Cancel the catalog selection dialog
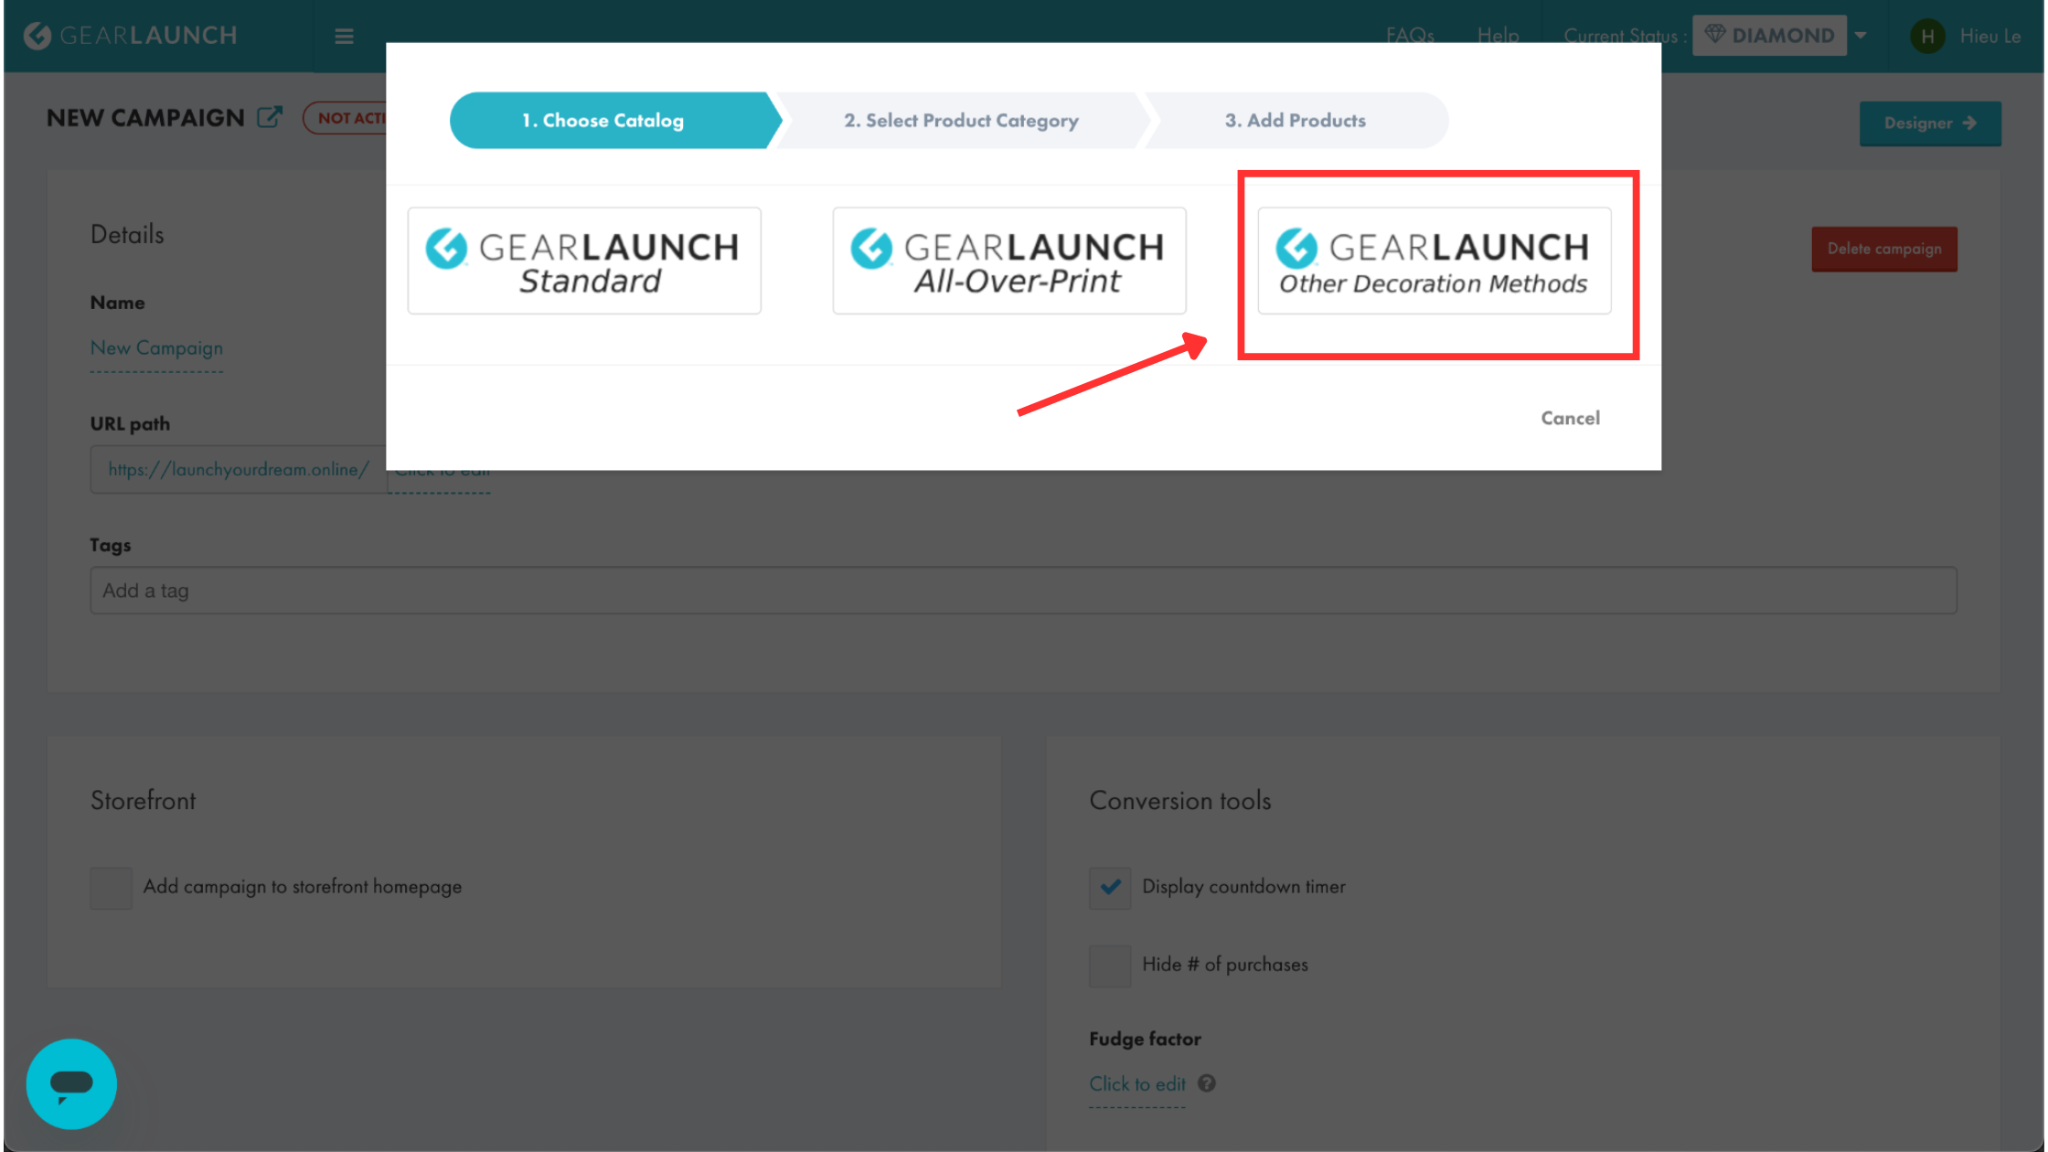The width and height of the screenshot is (2048, 1152). (1569, 418)
